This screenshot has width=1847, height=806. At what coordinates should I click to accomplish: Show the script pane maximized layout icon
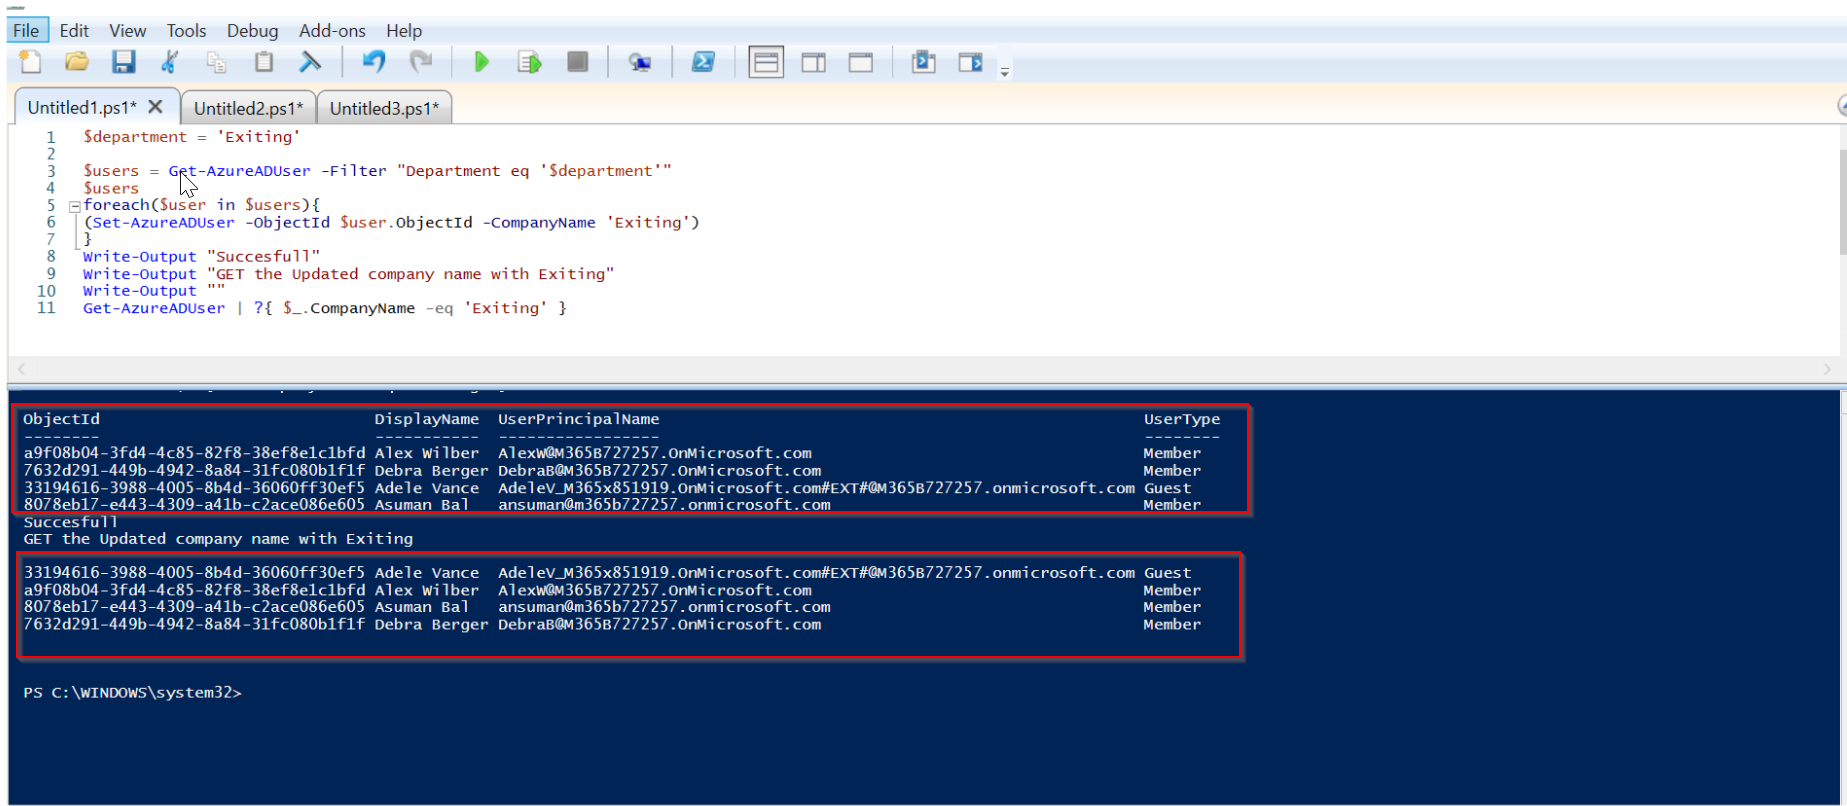(861, 63)
